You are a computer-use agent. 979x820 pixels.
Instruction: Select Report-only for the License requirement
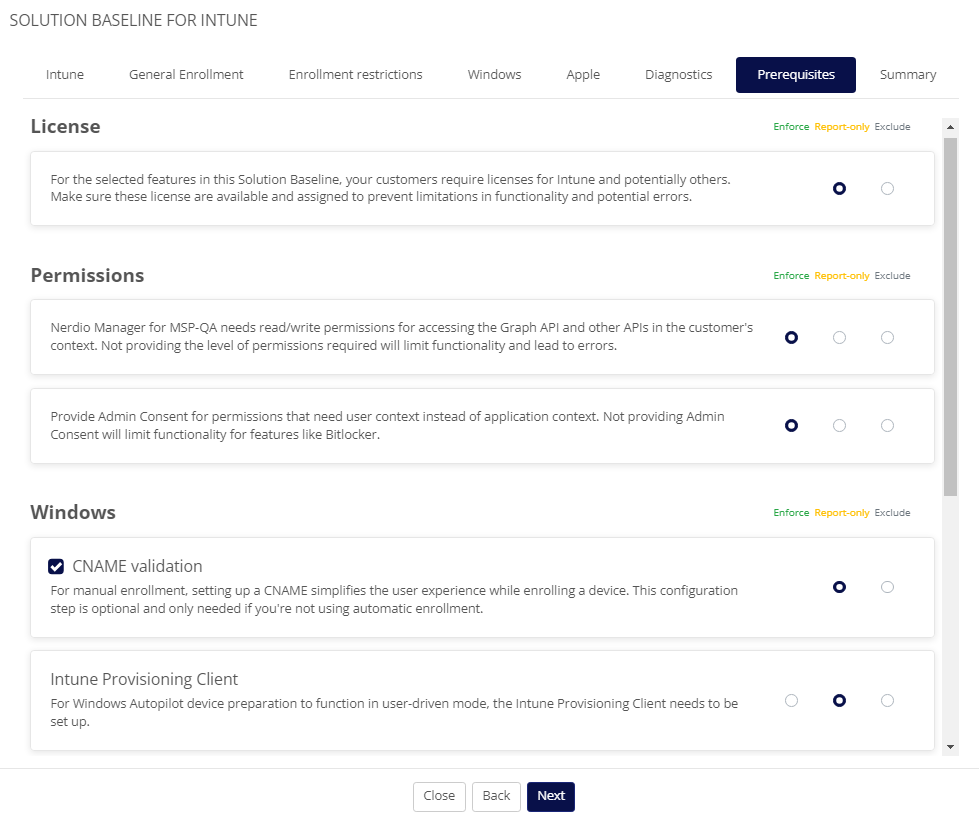point(839,189)
